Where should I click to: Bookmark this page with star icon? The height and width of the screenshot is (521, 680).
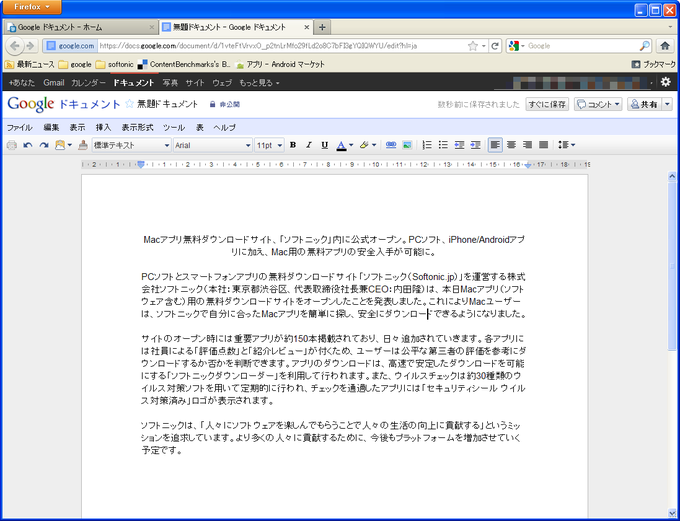[x=473, y=46]
